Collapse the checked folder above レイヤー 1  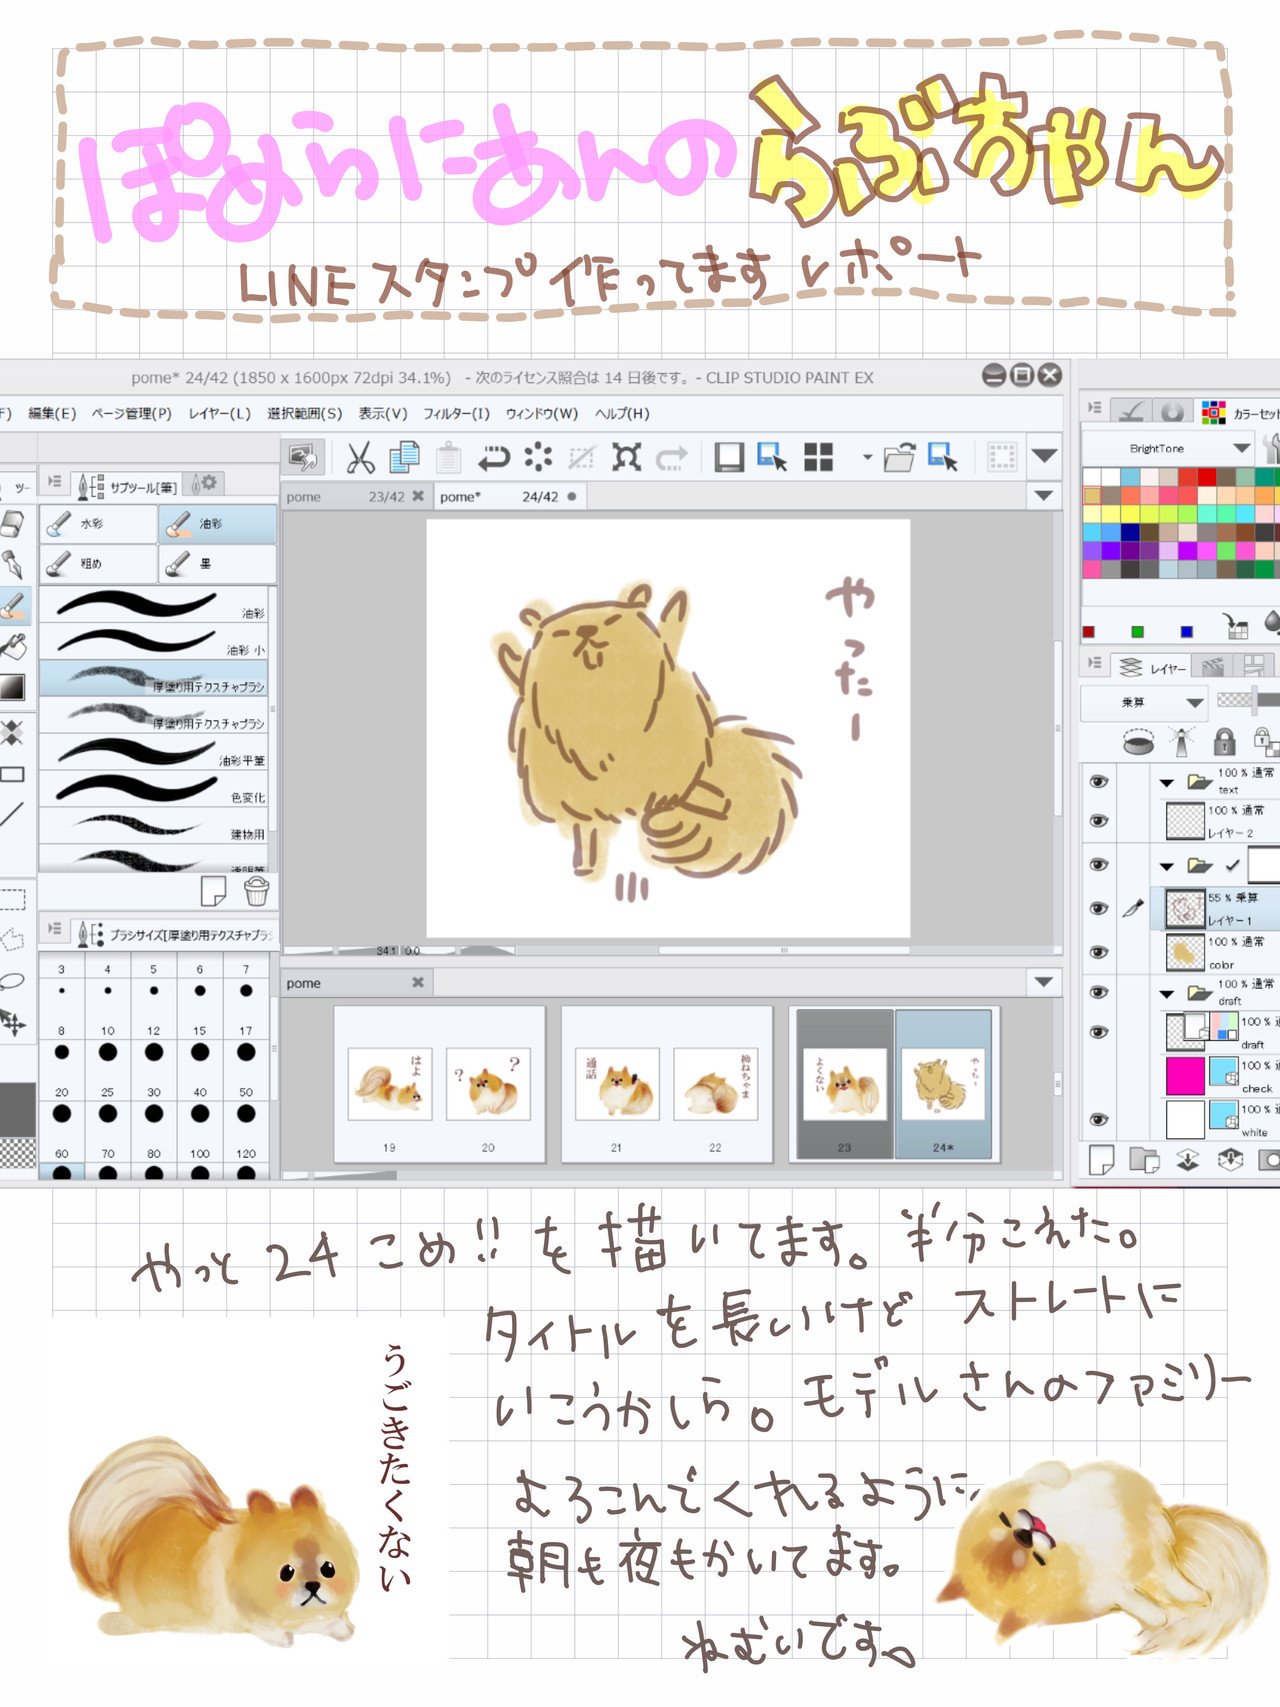tap(1166, 866)
